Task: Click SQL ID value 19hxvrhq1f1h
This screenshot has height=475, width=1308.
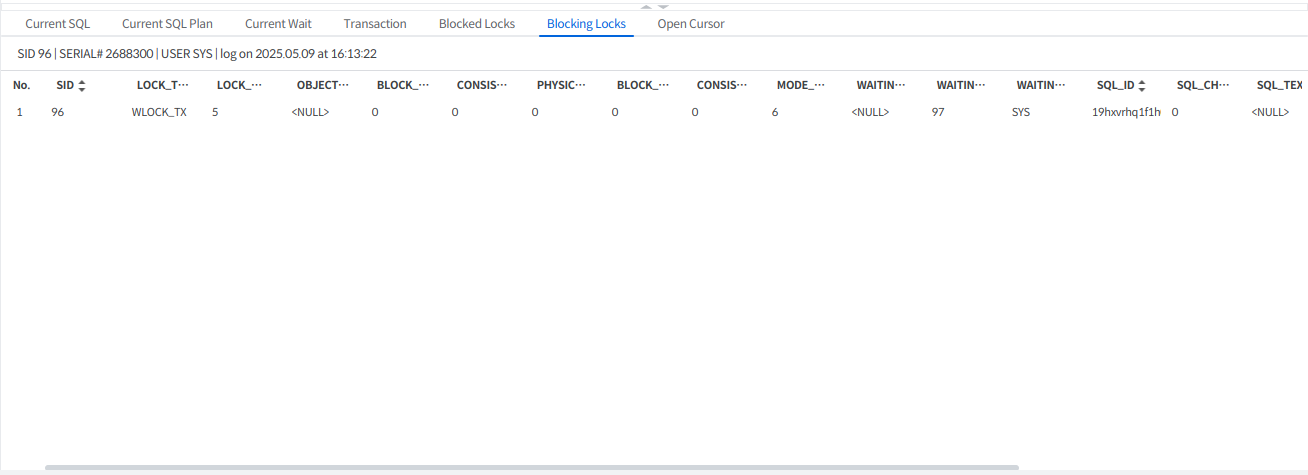Action: pos(1126,113)
